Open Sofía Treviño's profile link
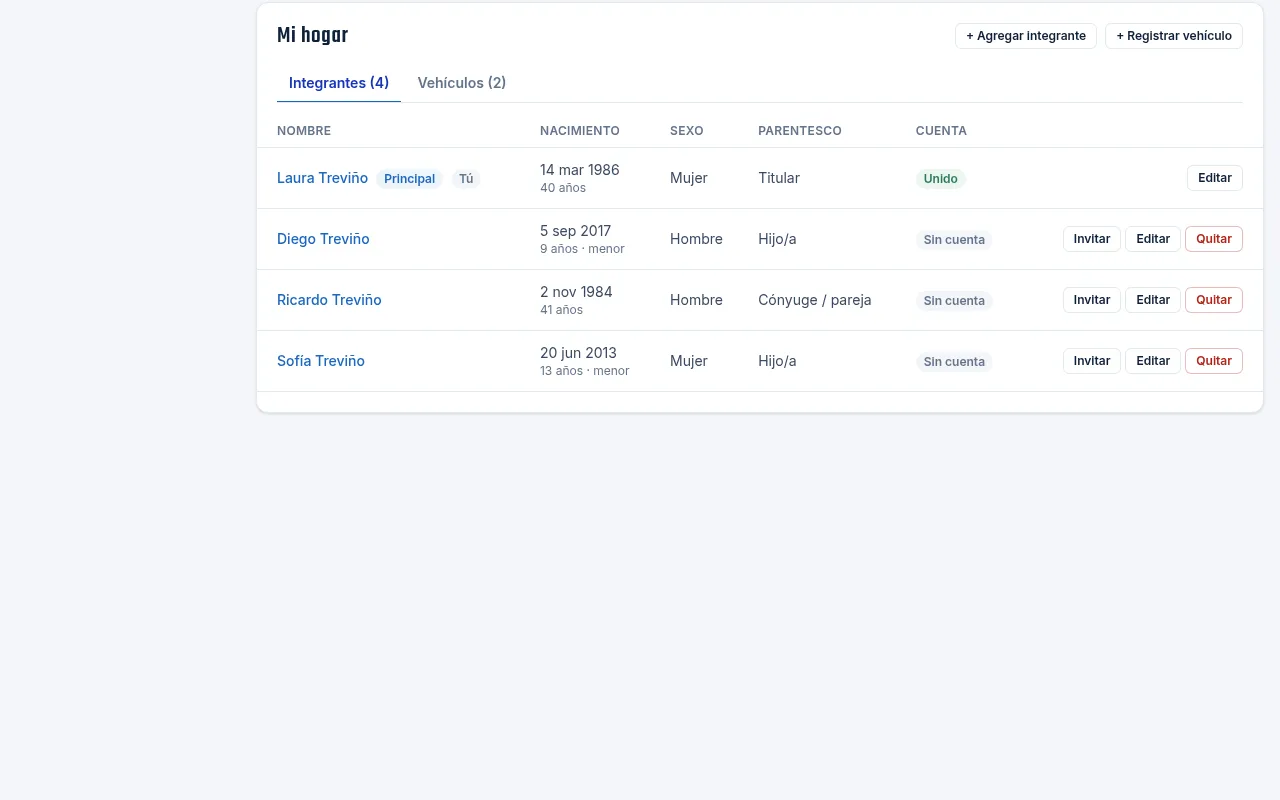 click(321, 361)
